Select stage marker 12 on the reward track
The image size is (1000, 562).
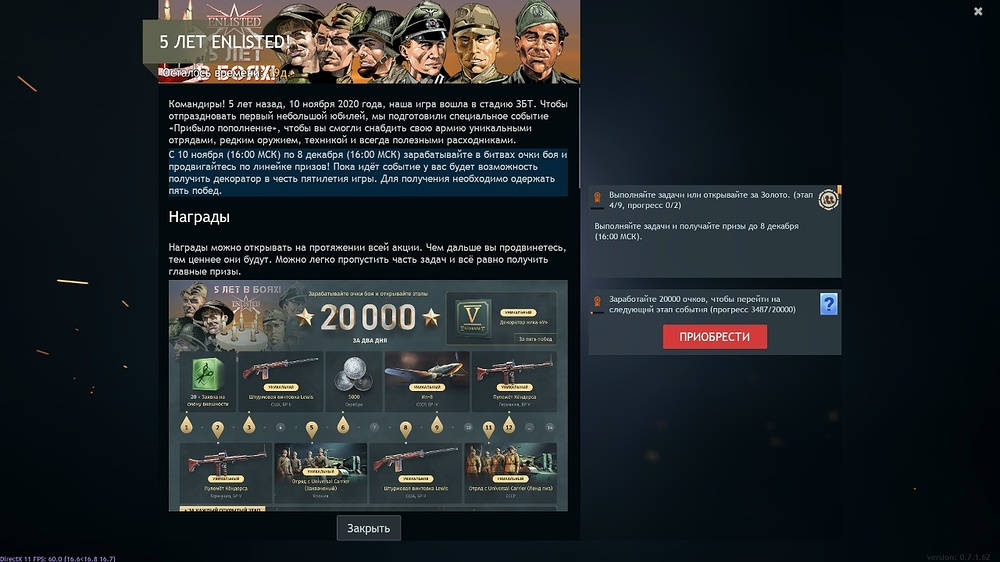click(509, 425)
